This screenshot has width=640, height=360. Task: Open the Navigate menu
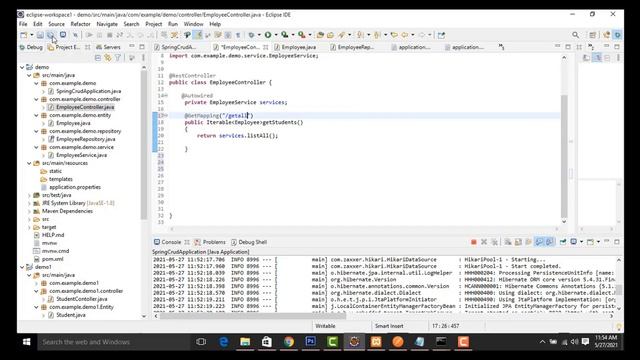[107, 24]
